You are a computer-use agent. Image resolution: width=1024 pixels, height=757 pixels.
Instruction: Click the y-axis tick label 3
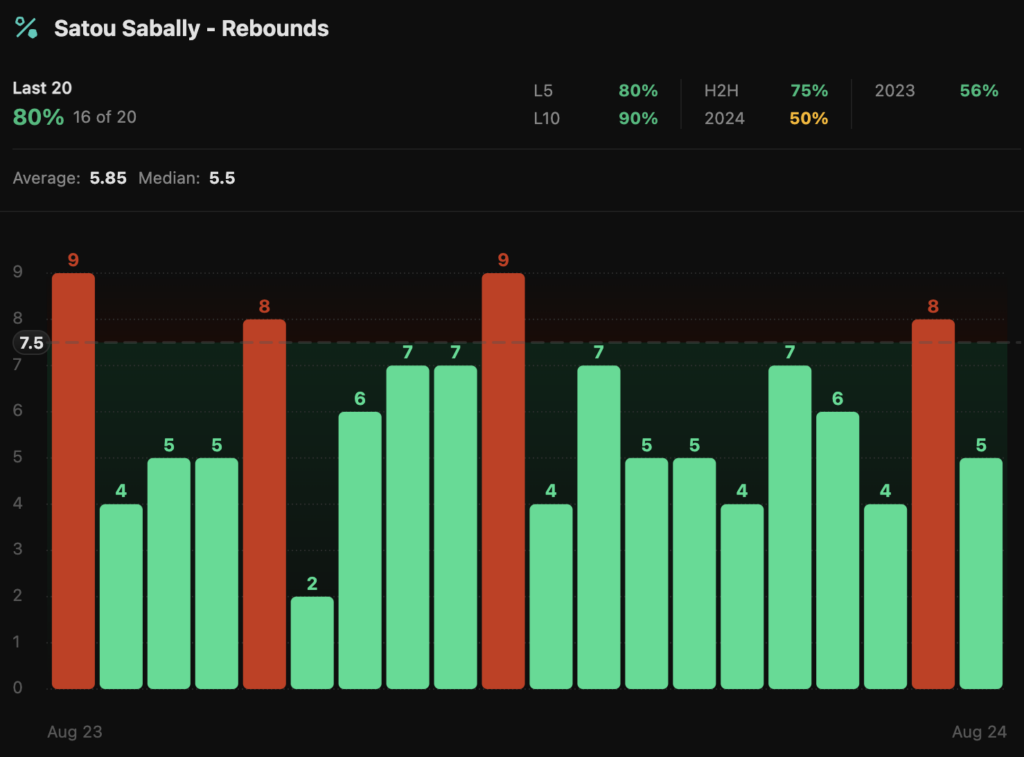[18, 549]
